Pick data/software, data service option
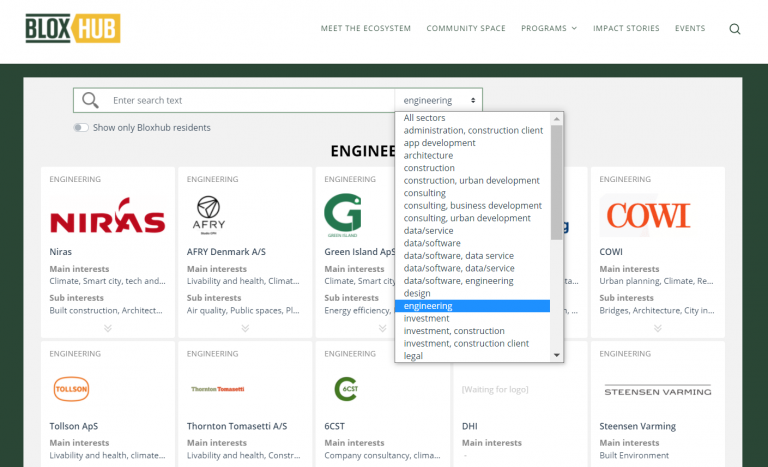This screenshot has width=768, height=467. [x=472, y=256]
